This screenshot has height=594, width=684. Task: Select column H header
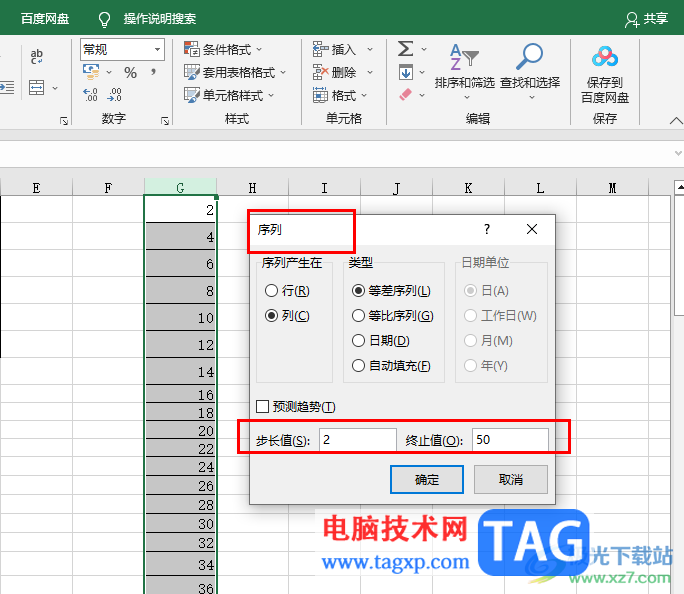[x=252, y=188]
